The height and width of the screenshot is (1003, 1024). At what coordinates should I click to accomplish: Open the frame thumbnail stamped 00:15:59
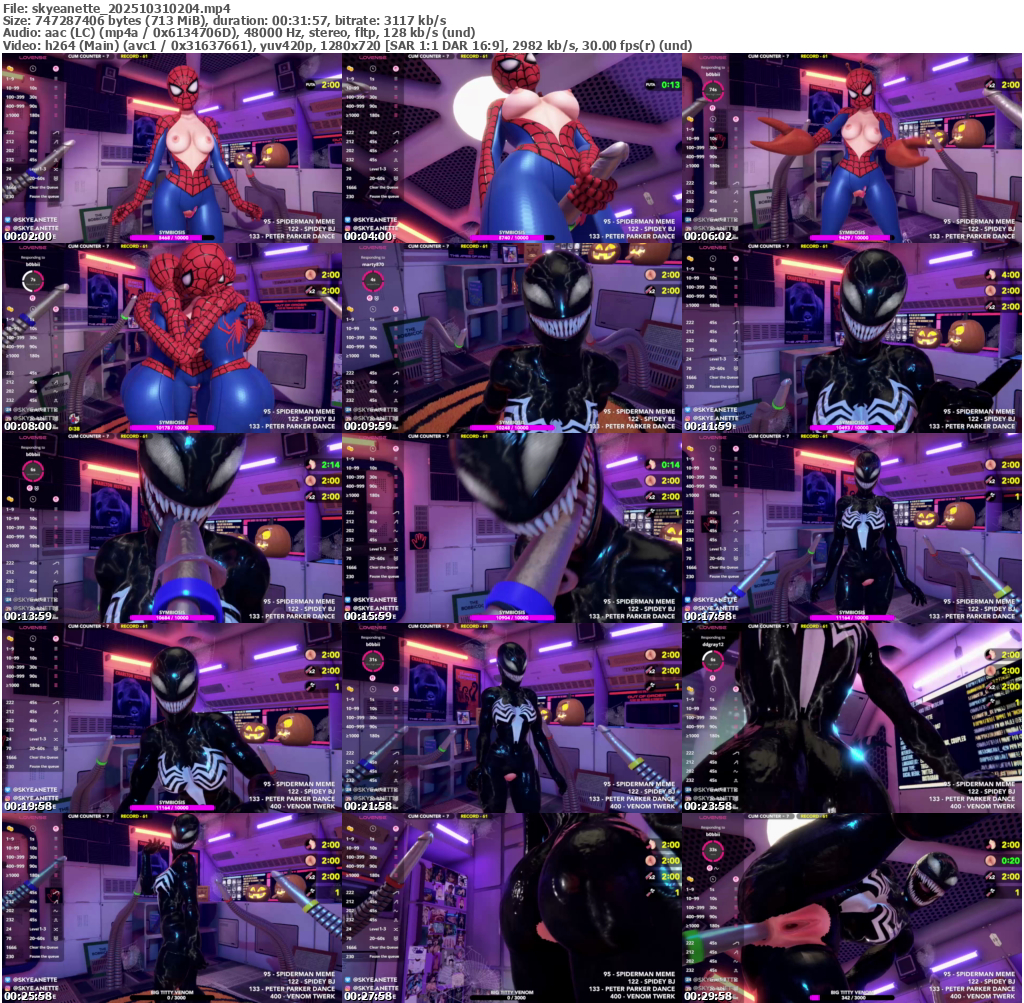pos(512,528)
